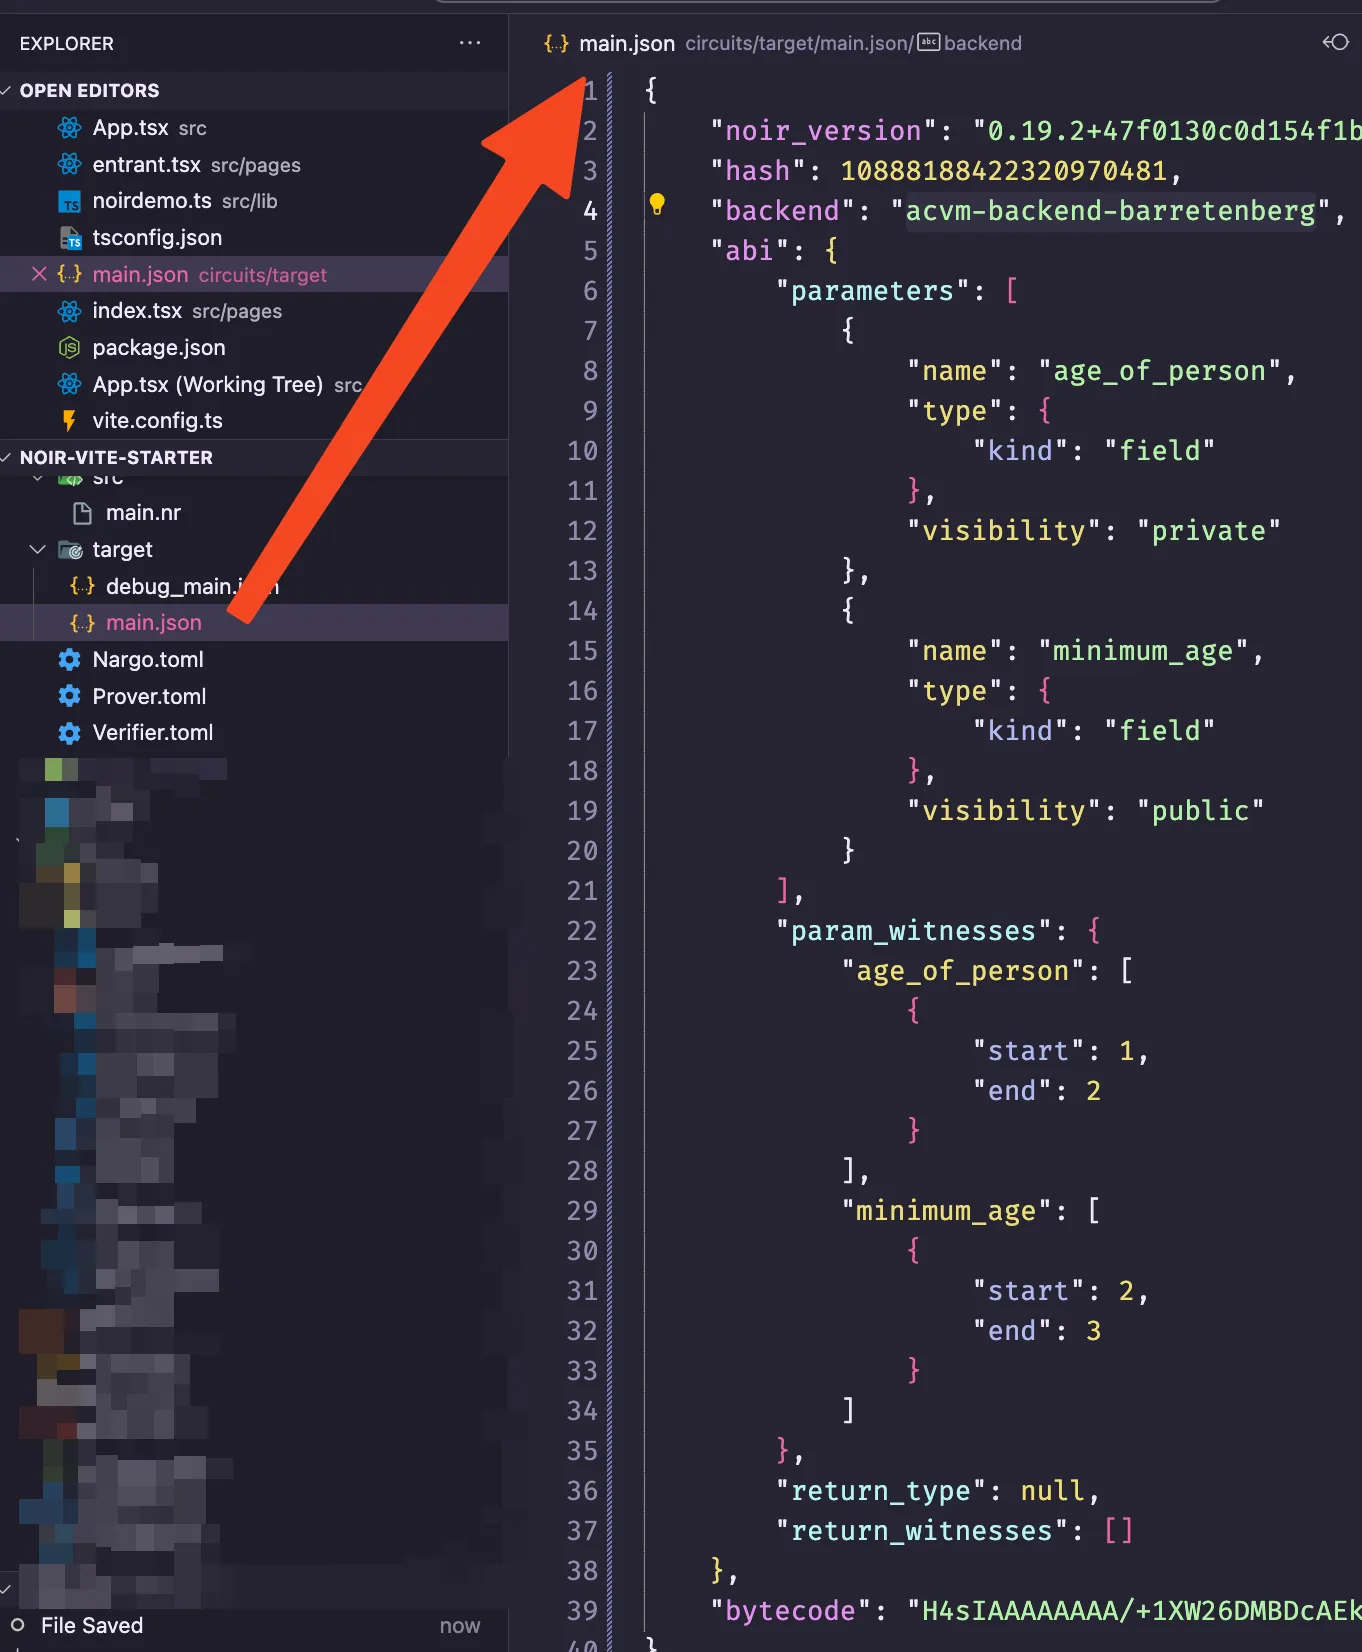Click the gear icon beside Prover.toml
1362x1652 pixels.
[x=69, y=696]
